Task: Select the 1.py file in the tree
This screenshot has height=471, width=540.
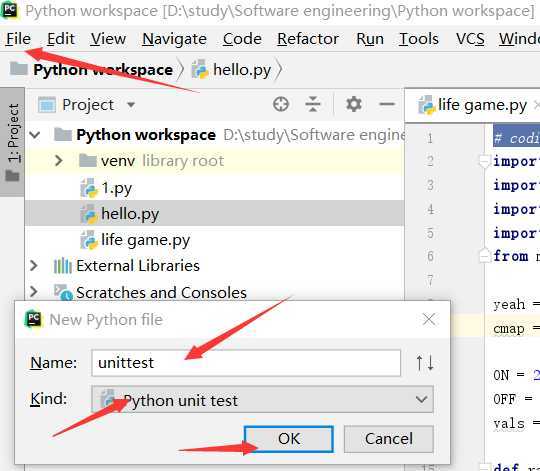Action: point(116,188)
